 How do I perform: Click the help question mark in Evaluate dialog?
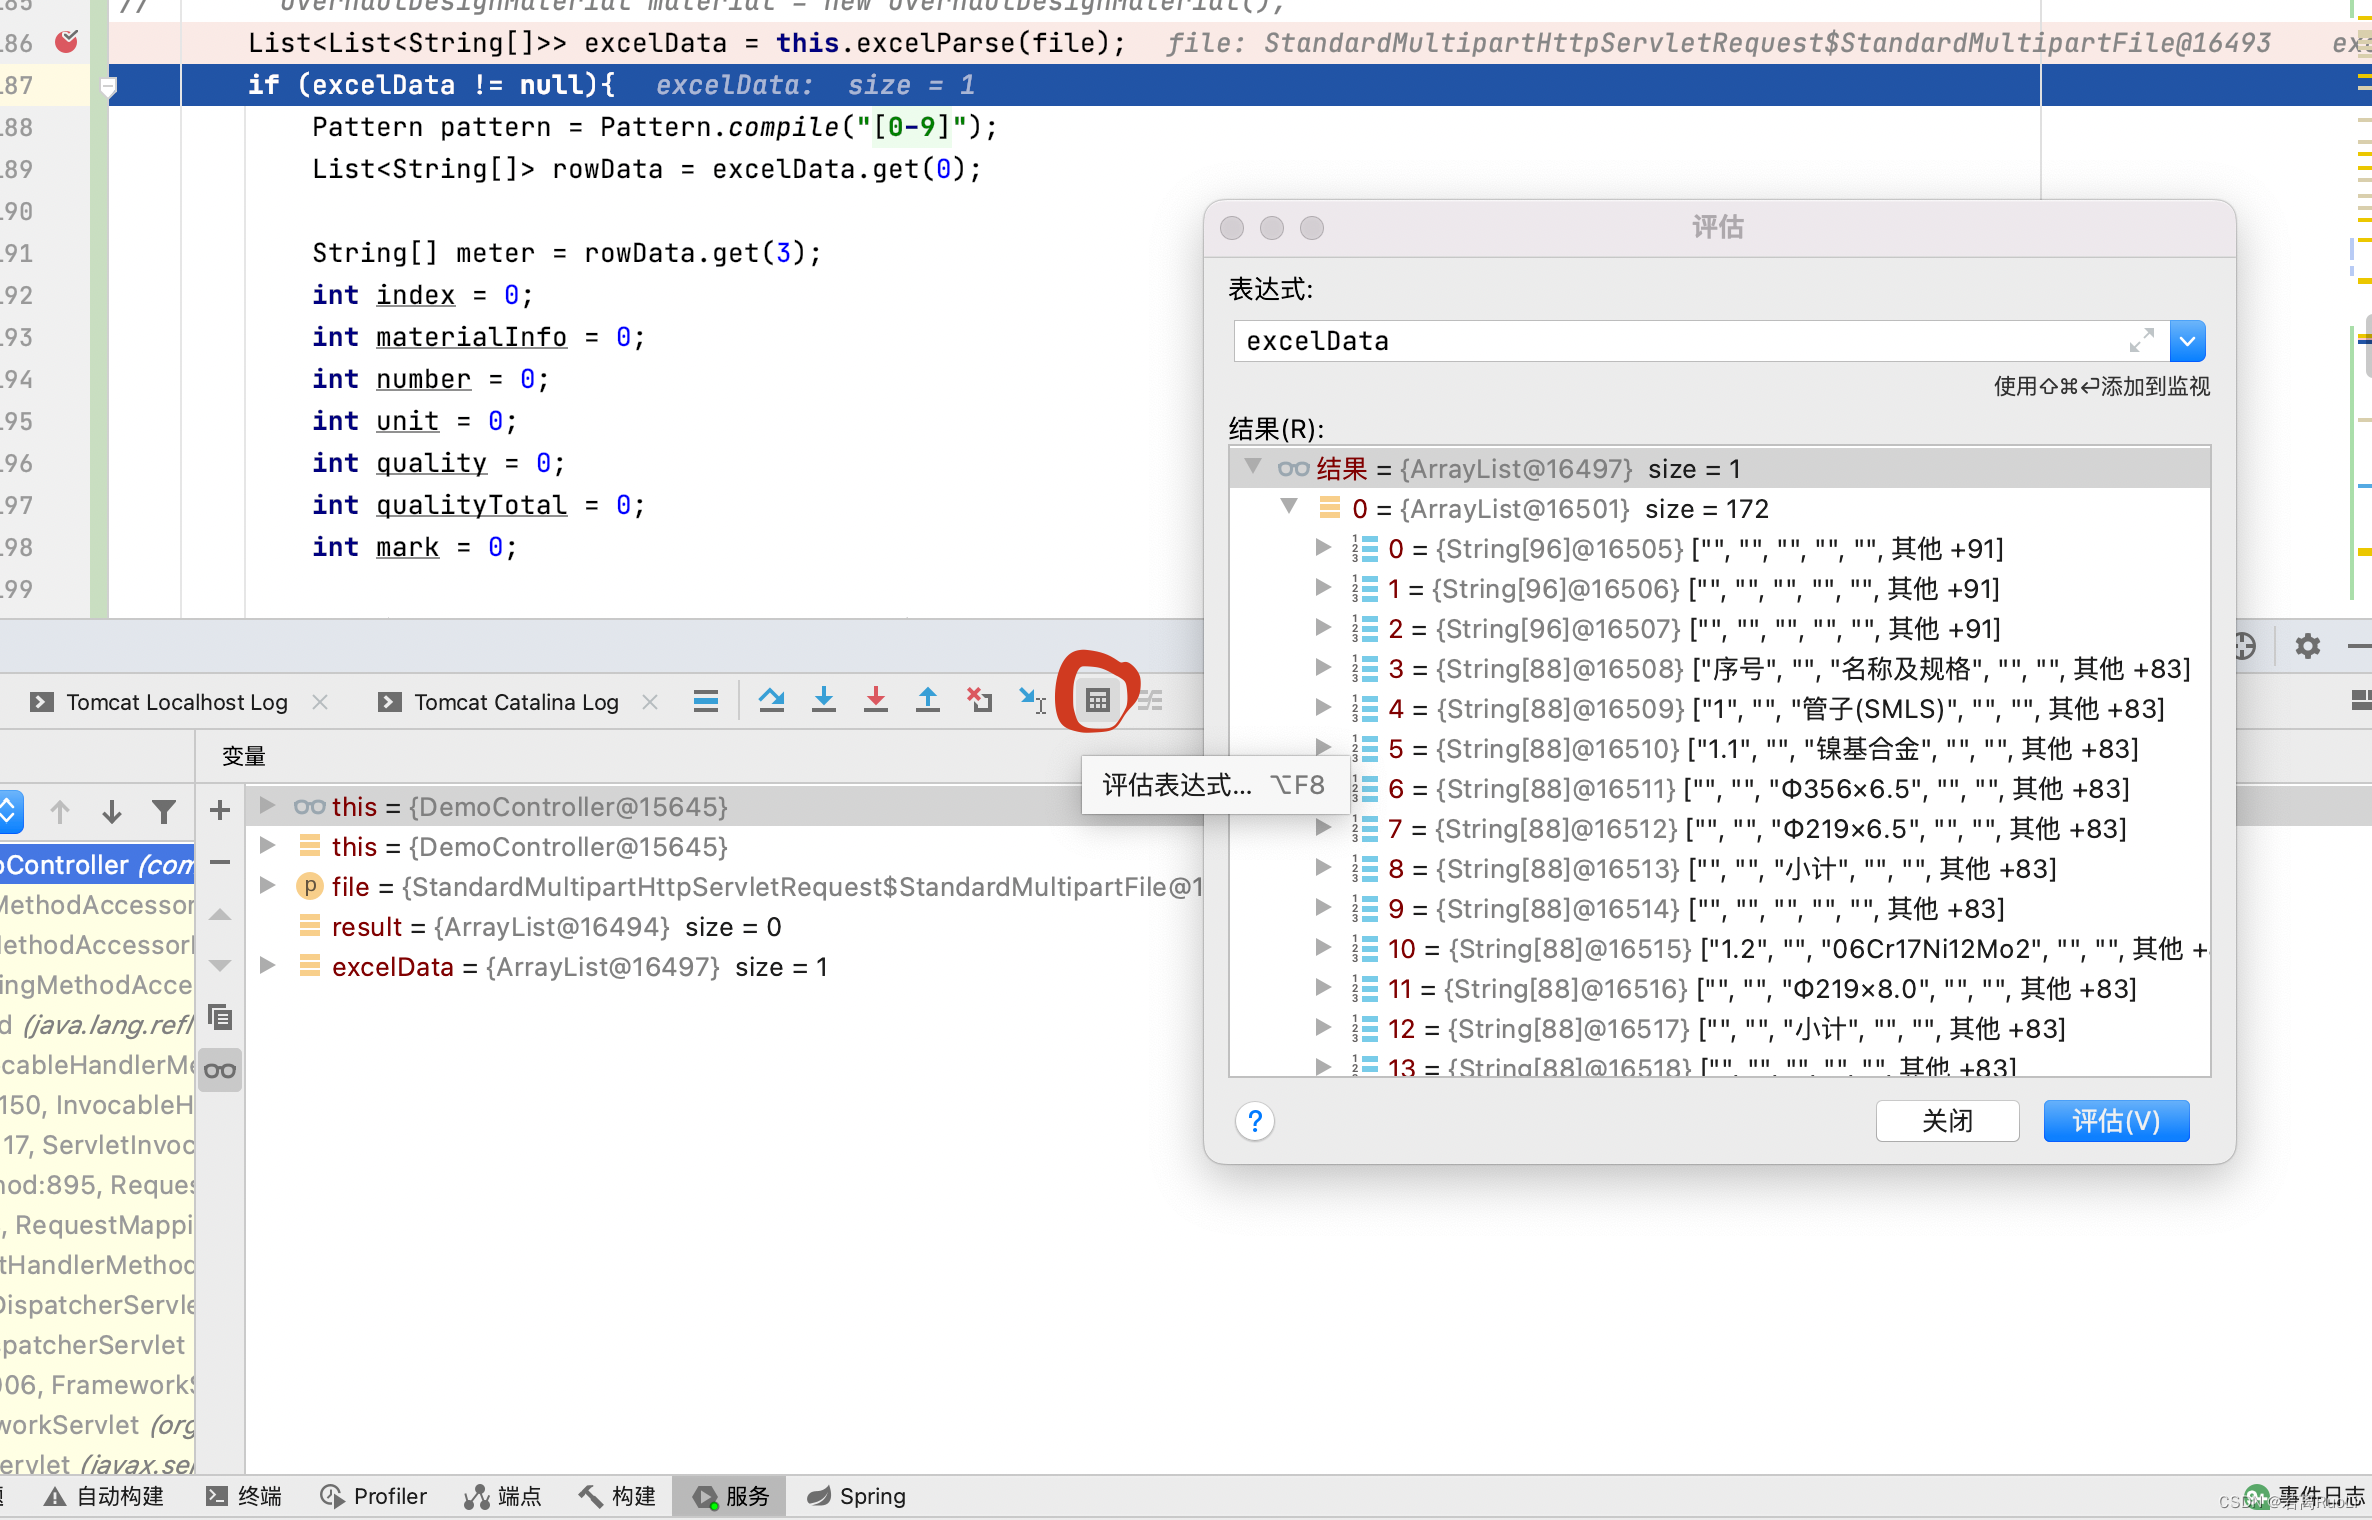(1255, 1122)
